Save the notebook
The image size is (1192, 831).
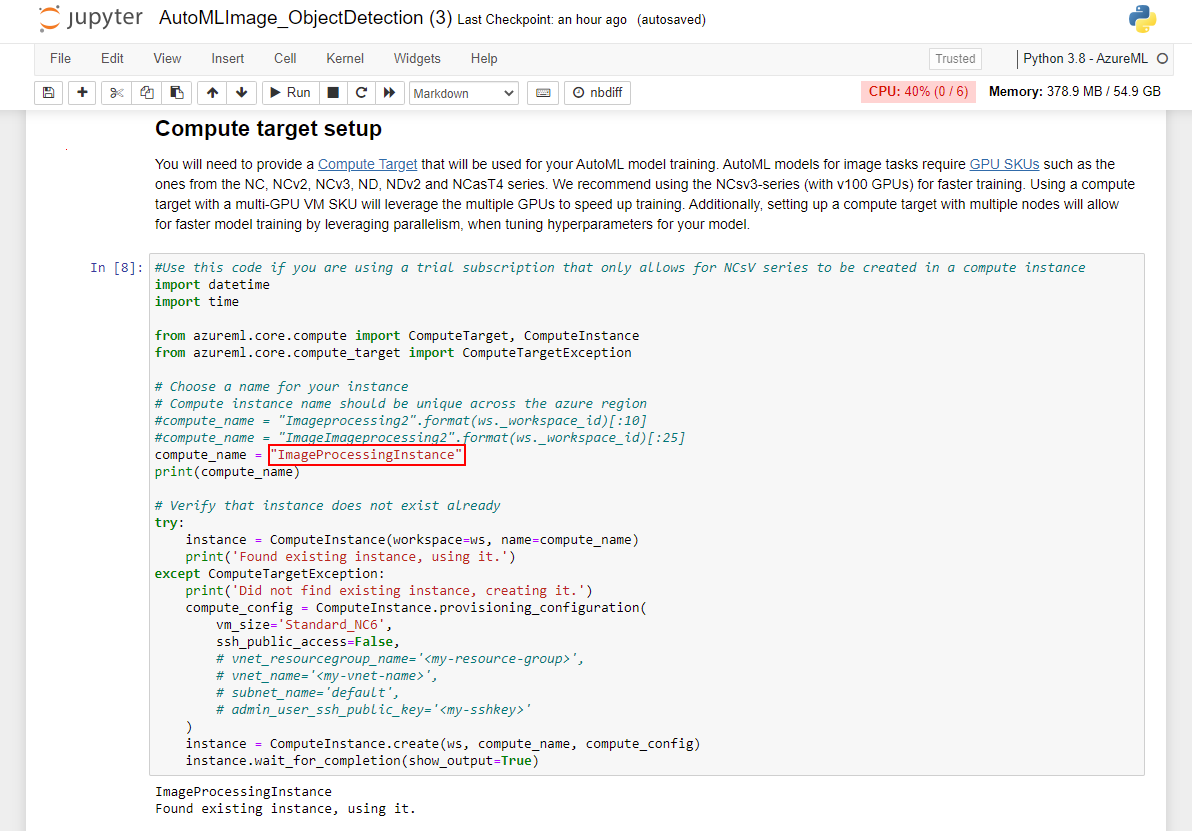pyautogui.click(x=48, y=92)
